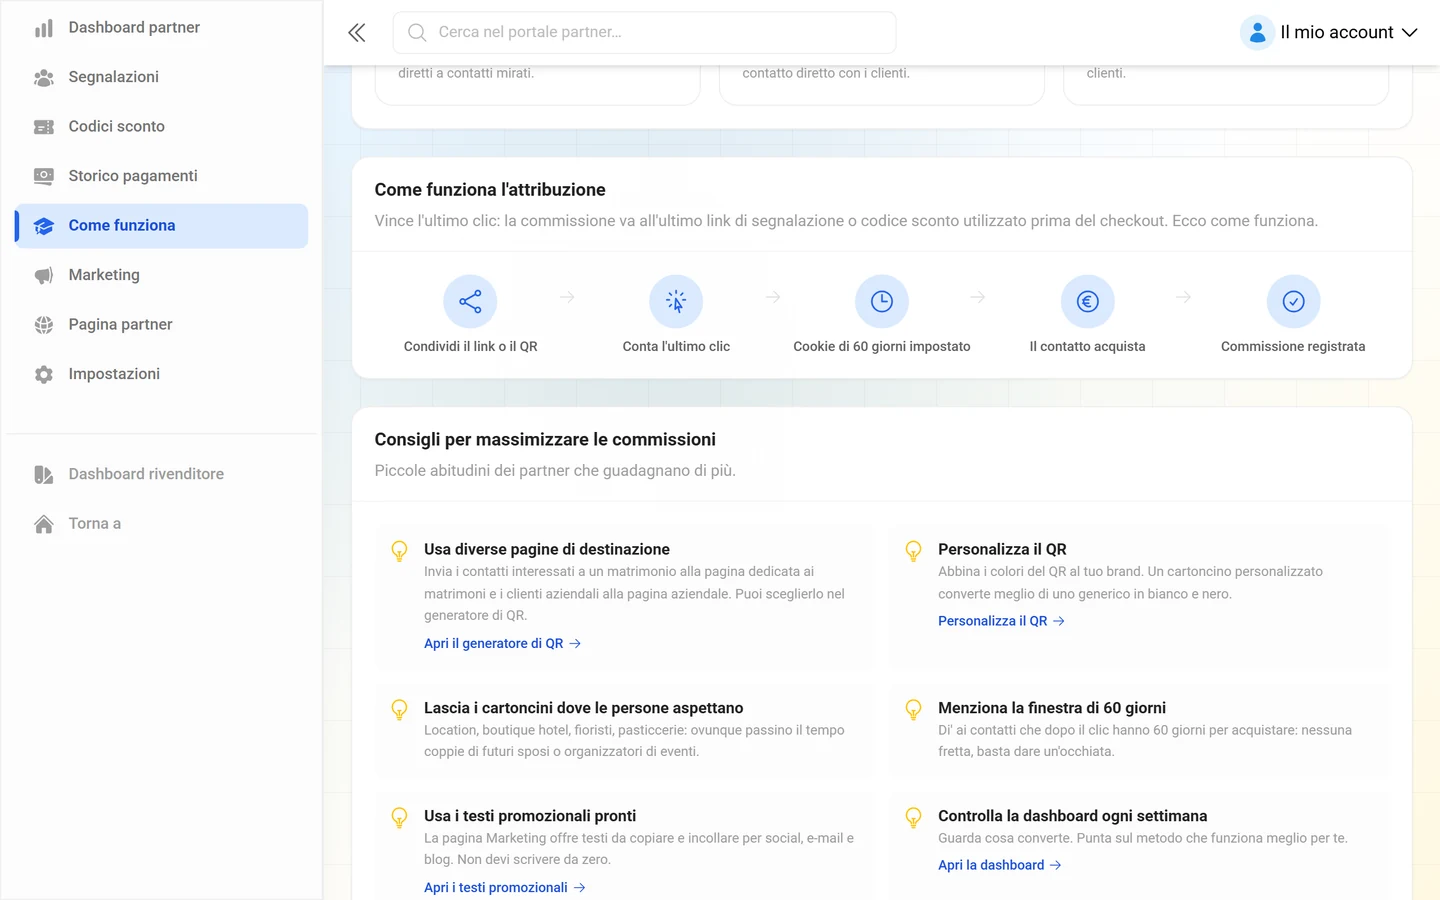The image size is (1440, 900).
Task: Click the Torna a sidebar link
Action: 161,524
